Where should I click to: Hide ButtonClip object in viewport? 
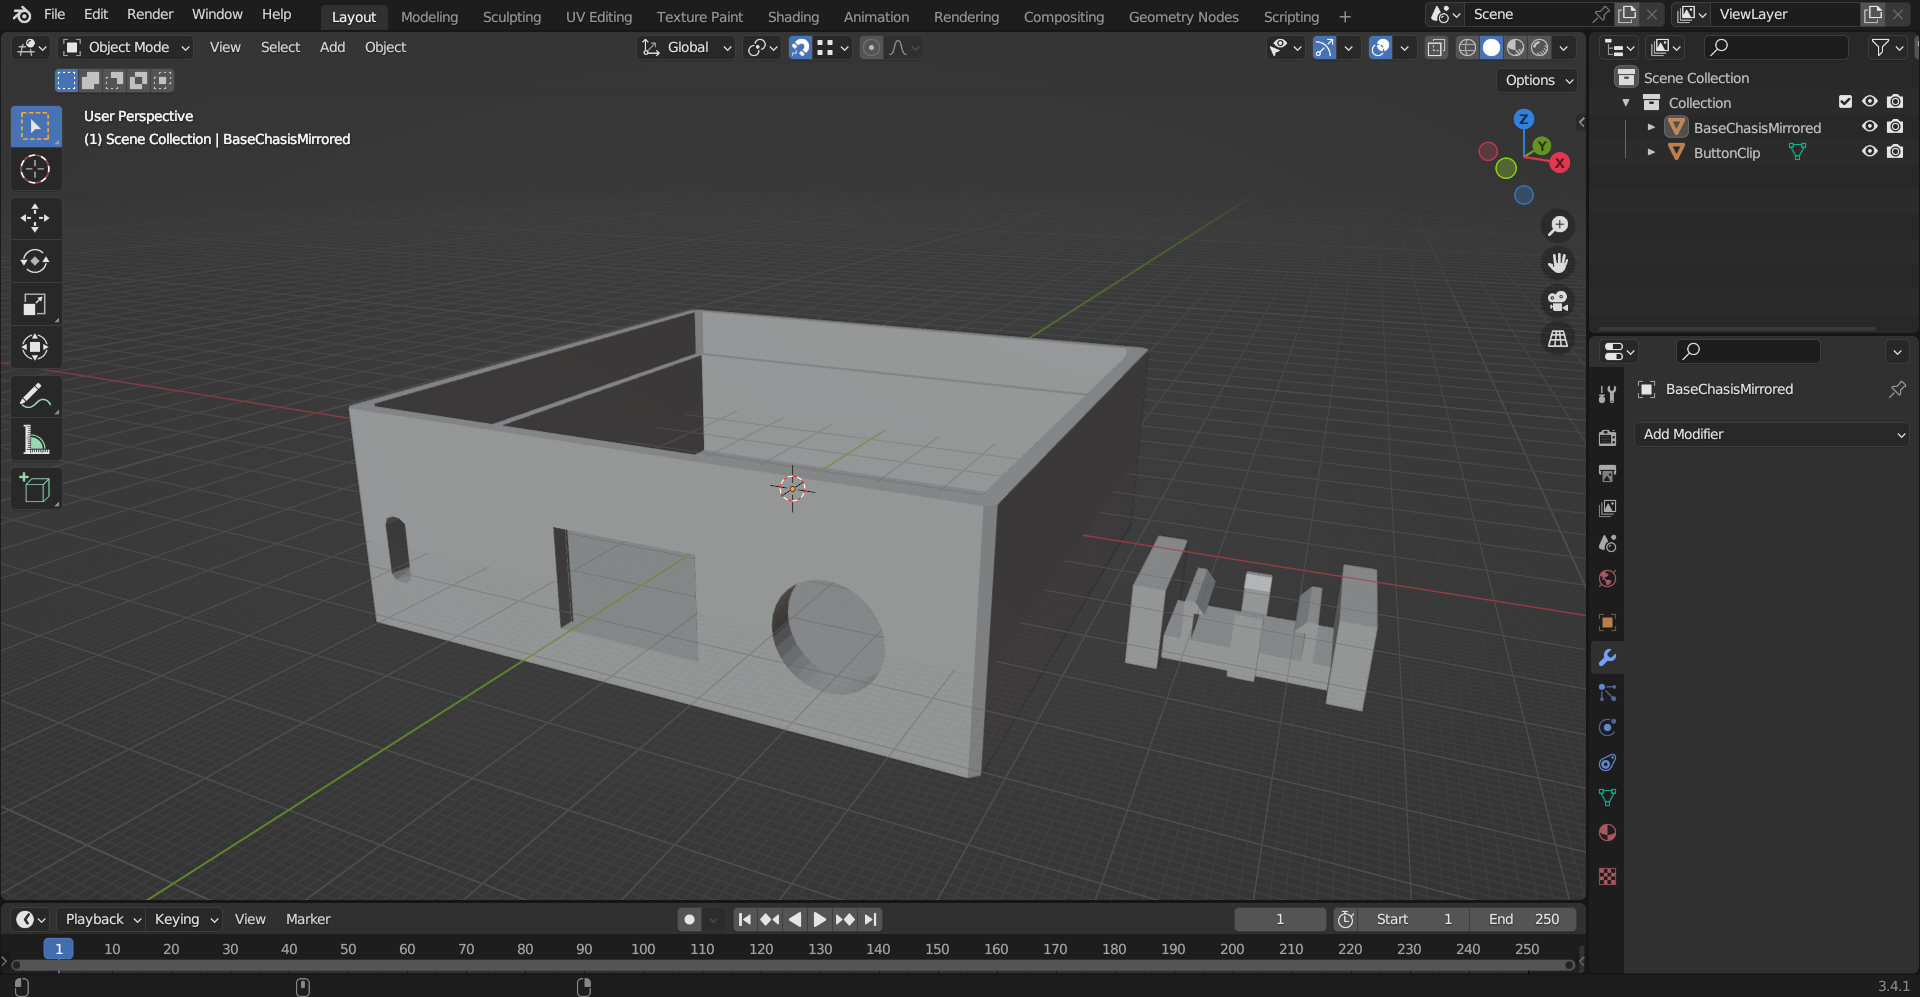1869,152
